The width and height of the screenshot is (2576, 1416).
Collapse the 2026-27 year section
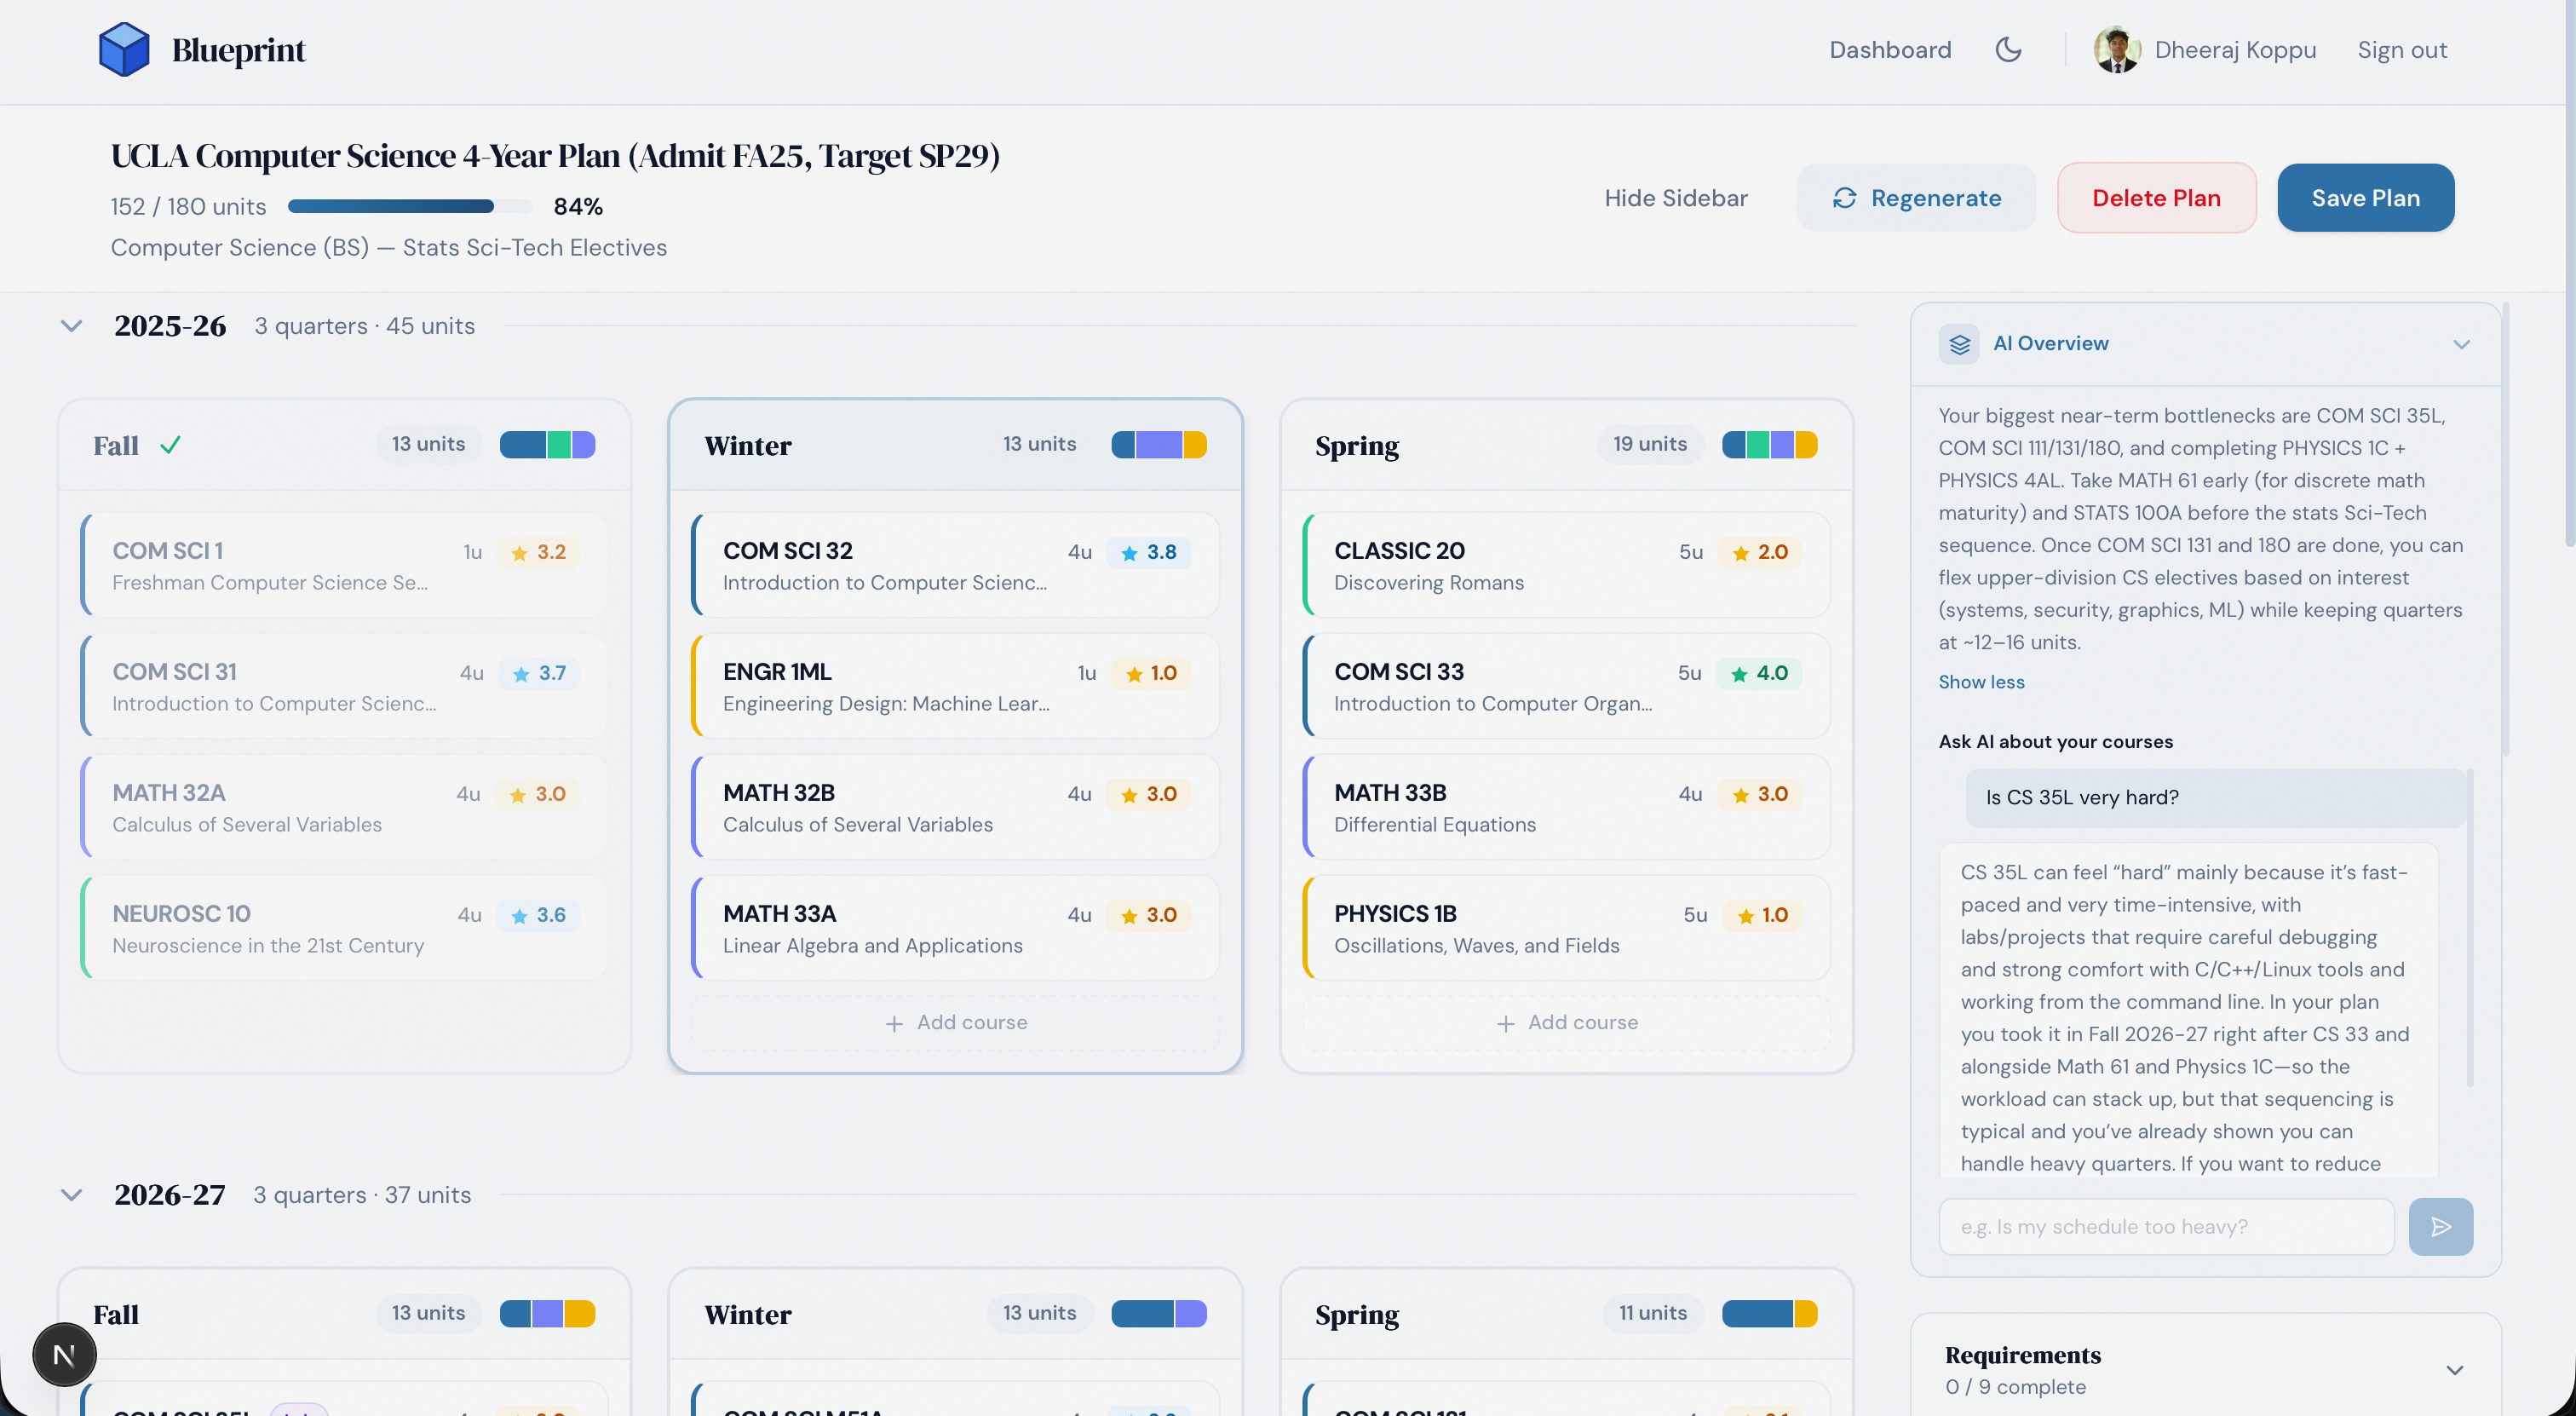(71, 1195)
